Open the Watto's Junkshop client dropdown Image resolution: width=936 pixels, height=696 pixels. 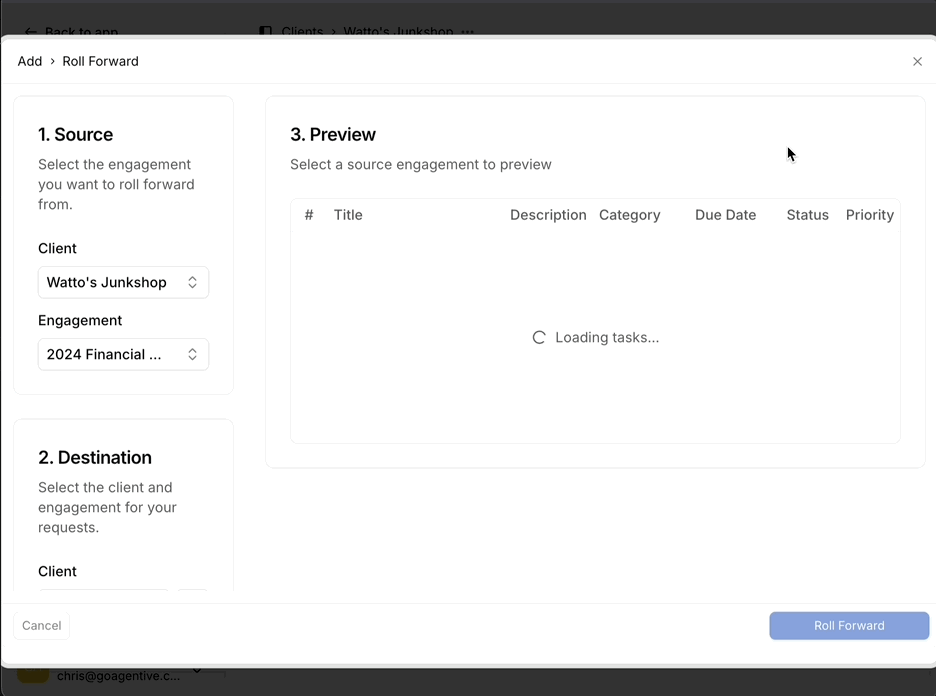pyautogui.click(x=123, y=282)
